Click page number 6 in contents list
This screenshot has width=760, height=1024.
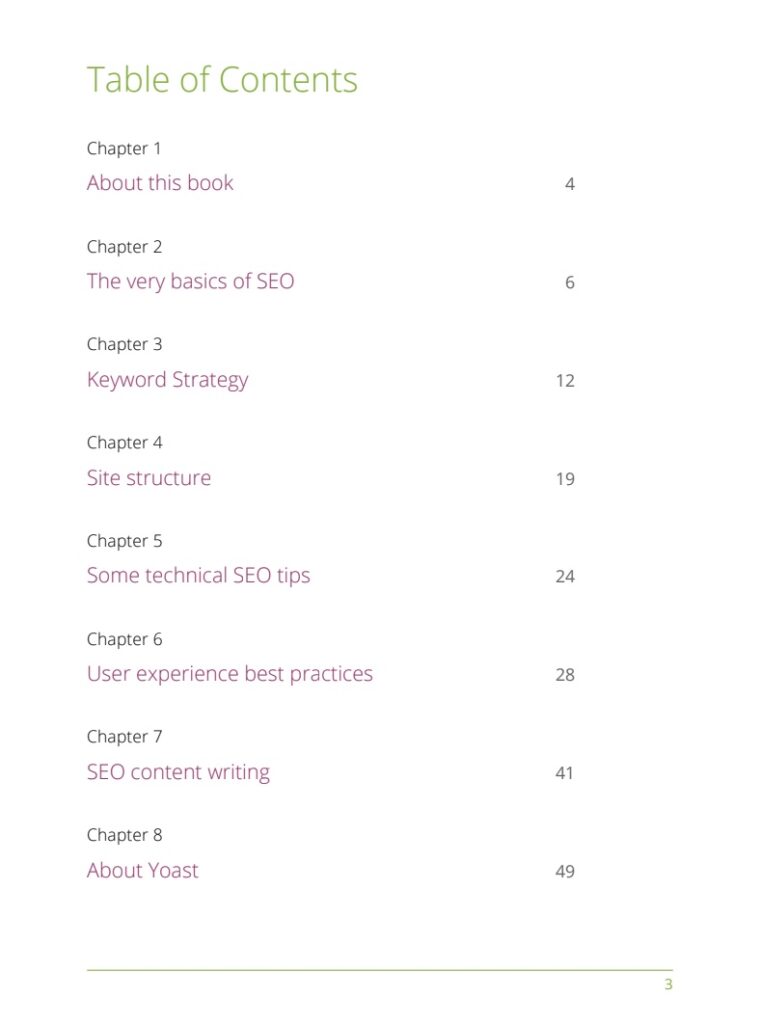click(x=570, y=282)
